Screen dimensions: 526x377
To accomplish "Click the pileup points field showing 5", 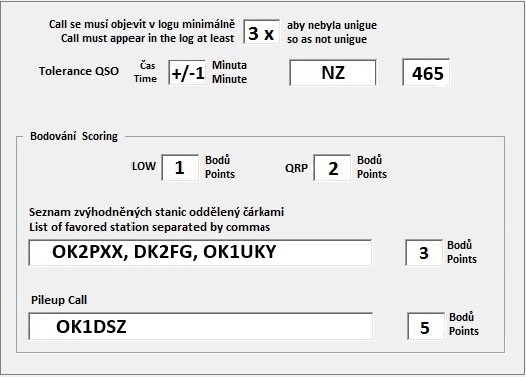I will click(x=426, y=326).
